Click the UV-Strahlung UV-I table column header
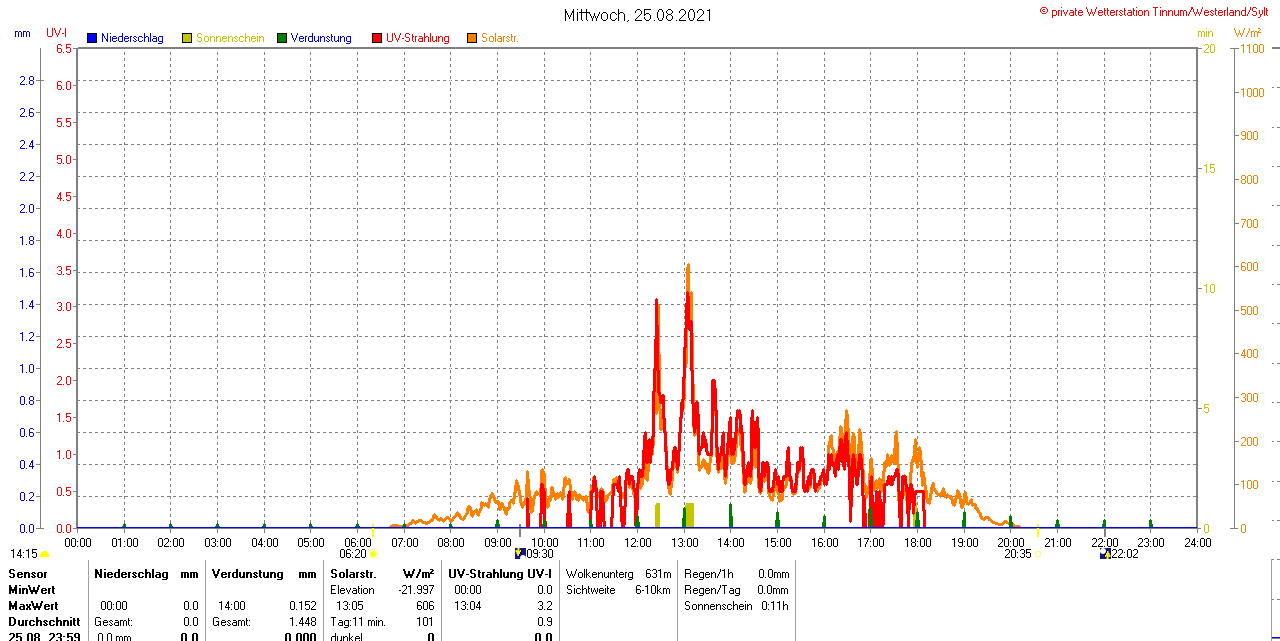The image size is (1280, 641). pos(500,574)
